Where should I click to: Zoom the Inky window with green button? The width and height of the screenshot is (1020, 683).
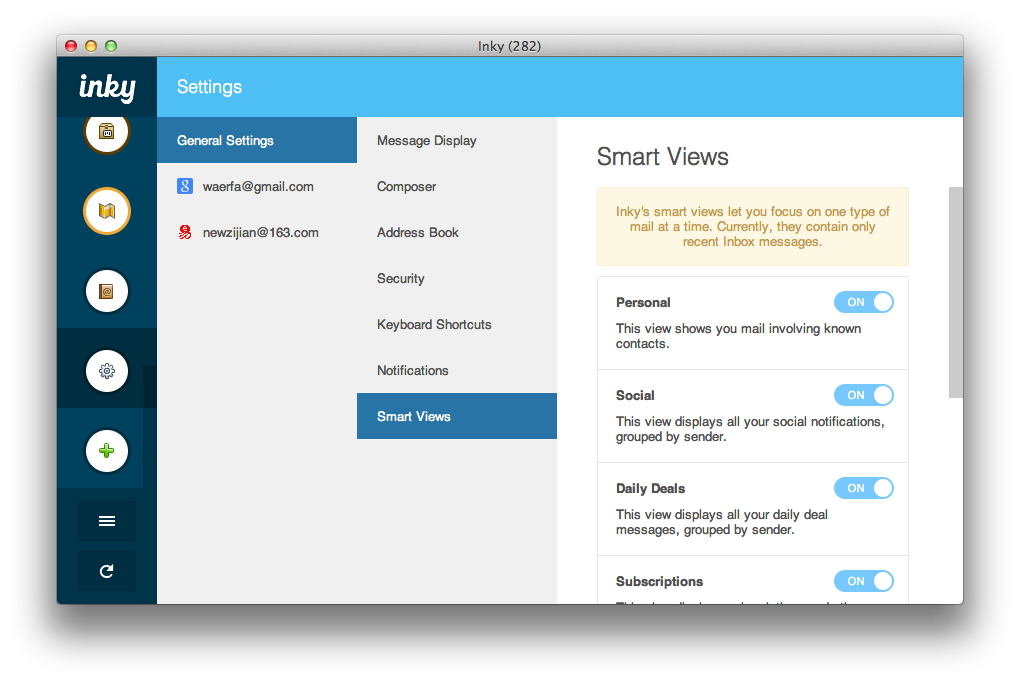coord(111,46)
